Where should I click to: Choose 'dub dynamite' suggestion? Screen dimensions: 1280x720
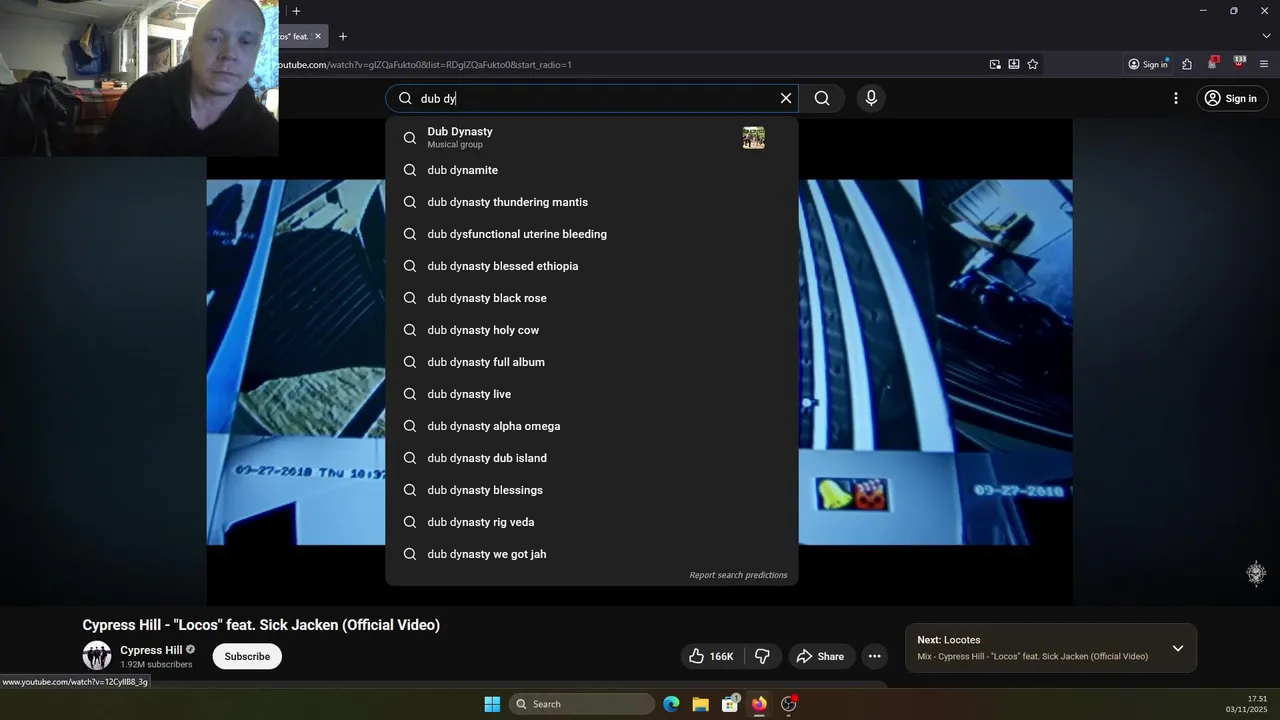(592, 170)
